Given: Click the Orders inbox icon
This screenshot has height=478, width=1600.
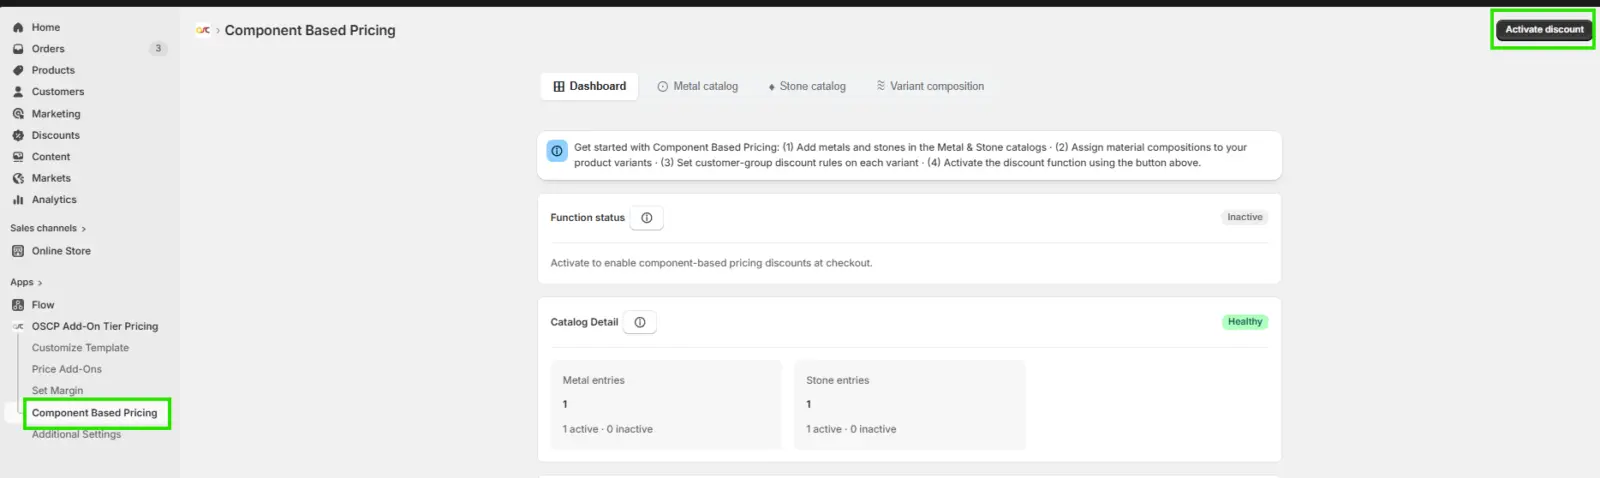Looking at the screenshot, I should (18, 49).
